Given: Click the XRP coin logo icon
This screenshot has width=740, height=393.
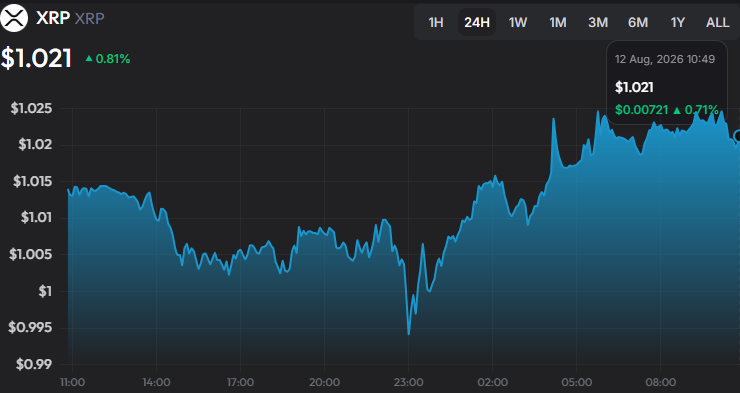Looking at the screenshot, I should 14,18.
